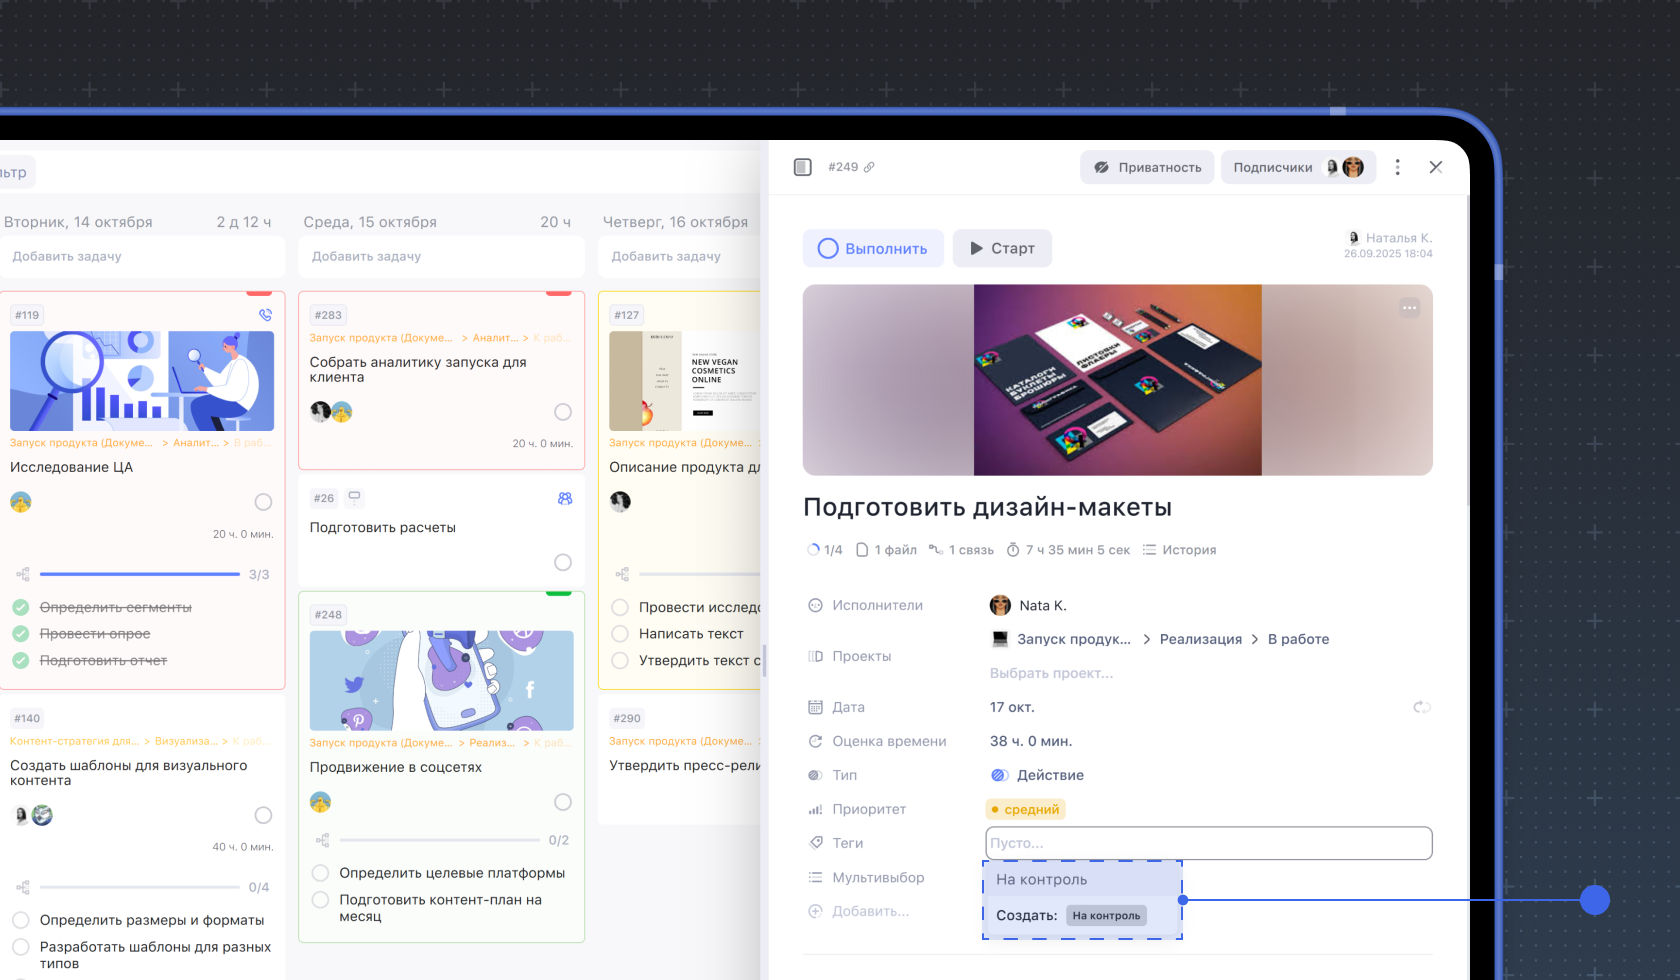
Task: Click the group icon on task #26
Action: (x=565, y=498)
